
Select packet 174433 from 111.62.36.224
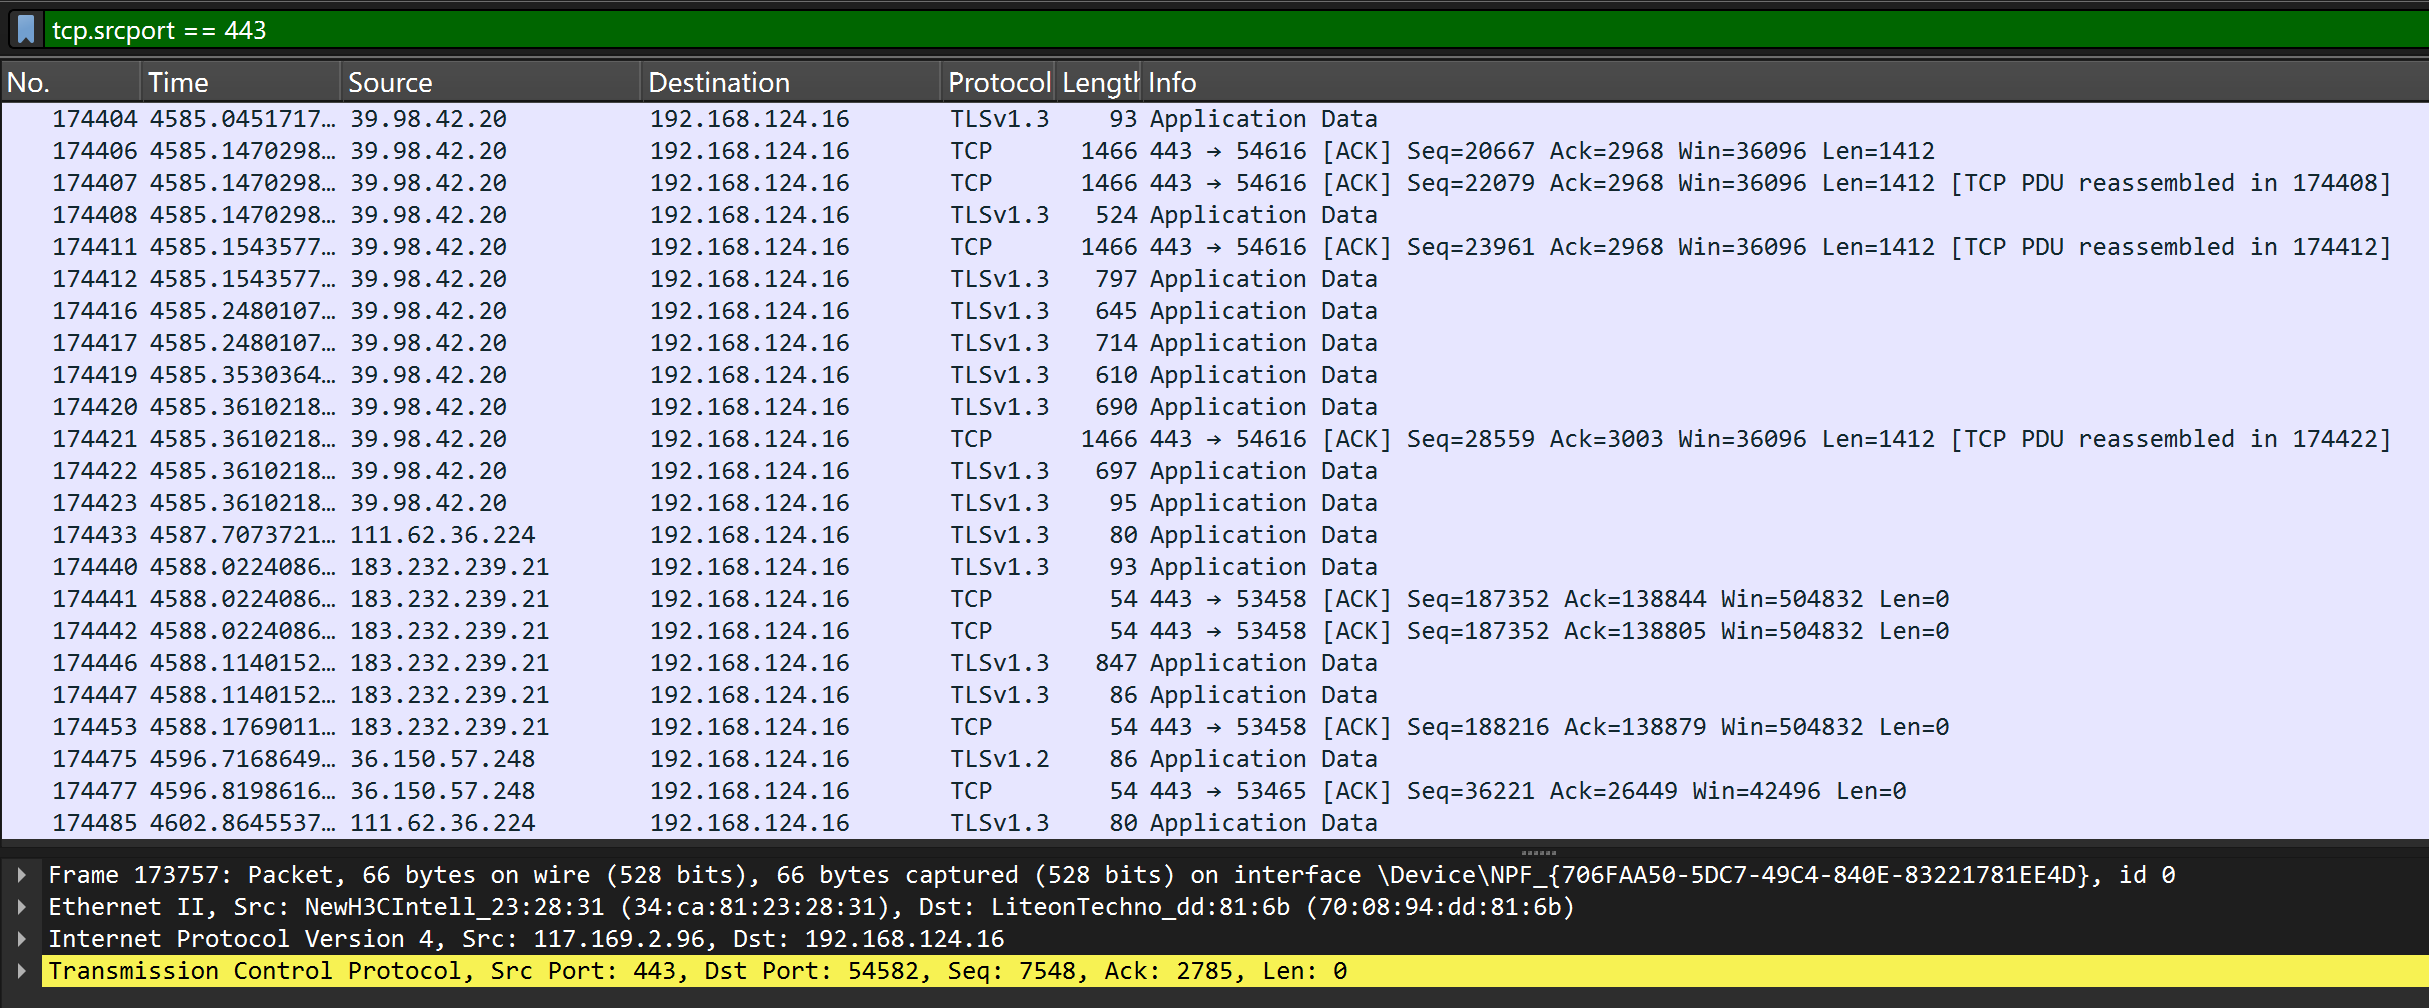[x=700, y=535]
